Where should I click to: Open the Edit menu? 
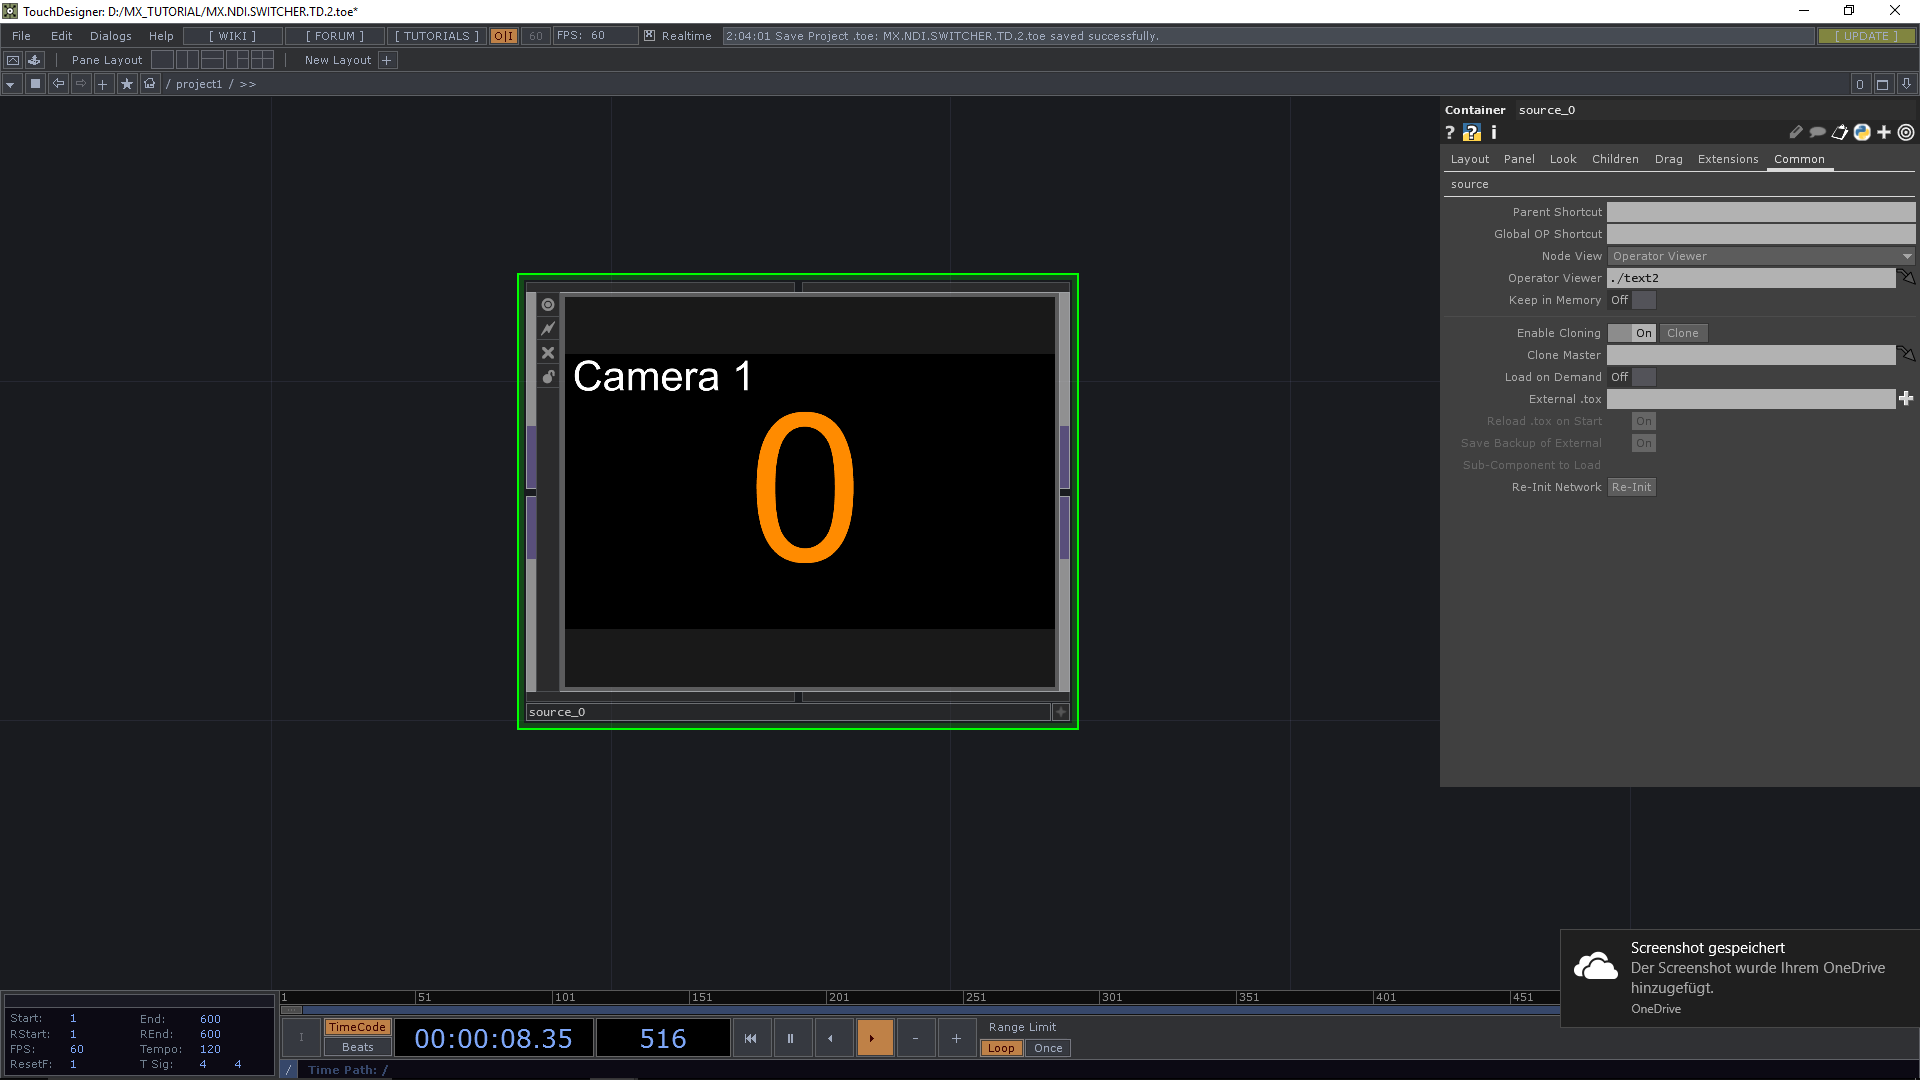coord(61,36)
